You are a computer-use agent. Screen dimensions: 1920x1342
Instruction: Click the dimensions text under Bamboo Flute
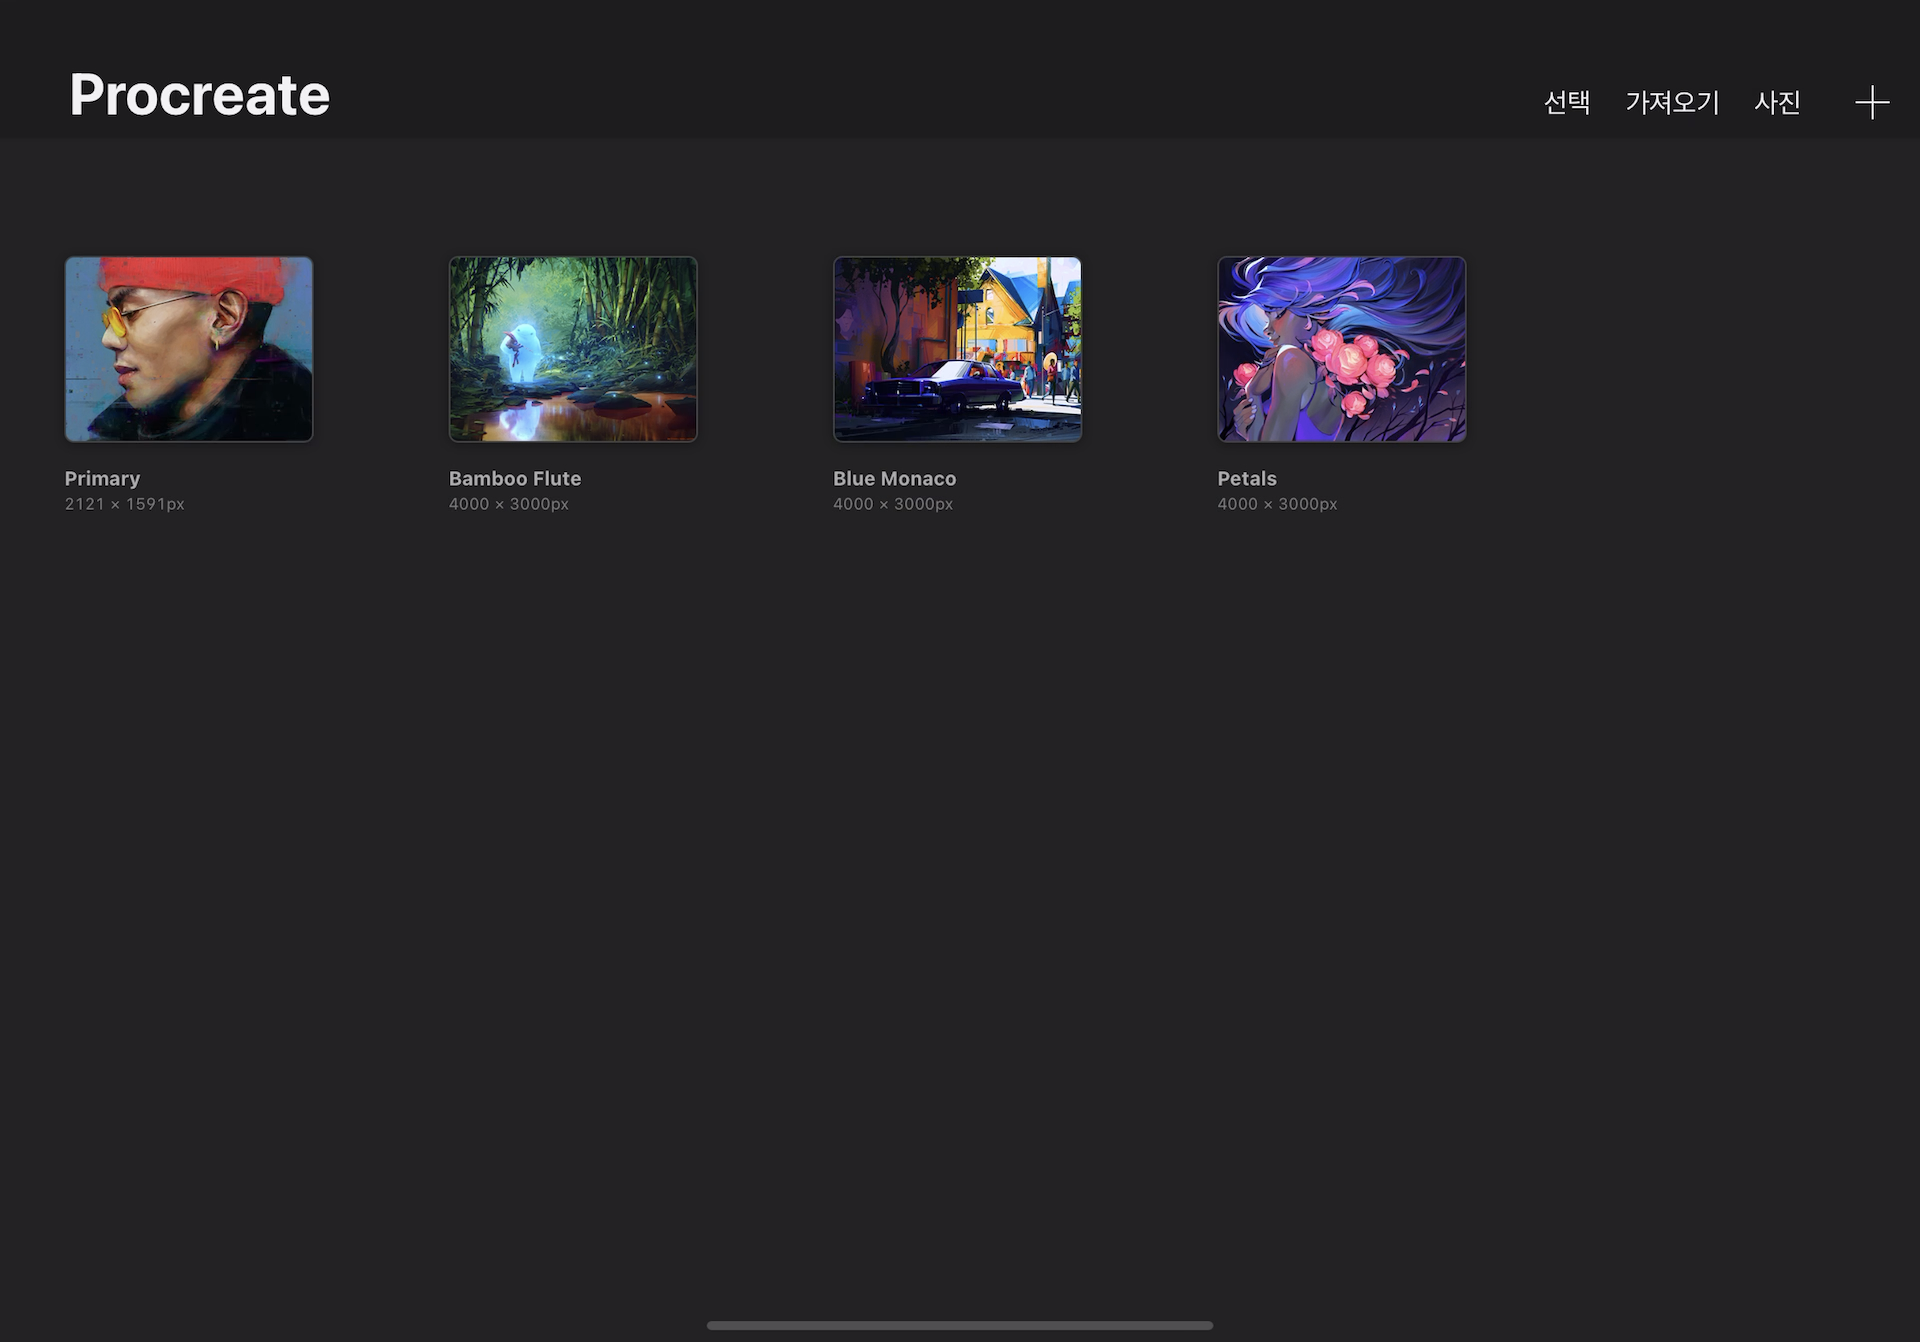(x=508, y=504)
